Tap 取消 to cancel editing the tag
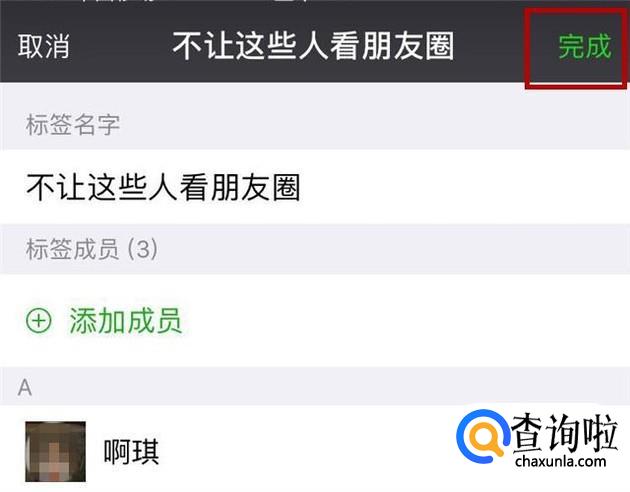 pyautogui.click(x=44, y=46)
